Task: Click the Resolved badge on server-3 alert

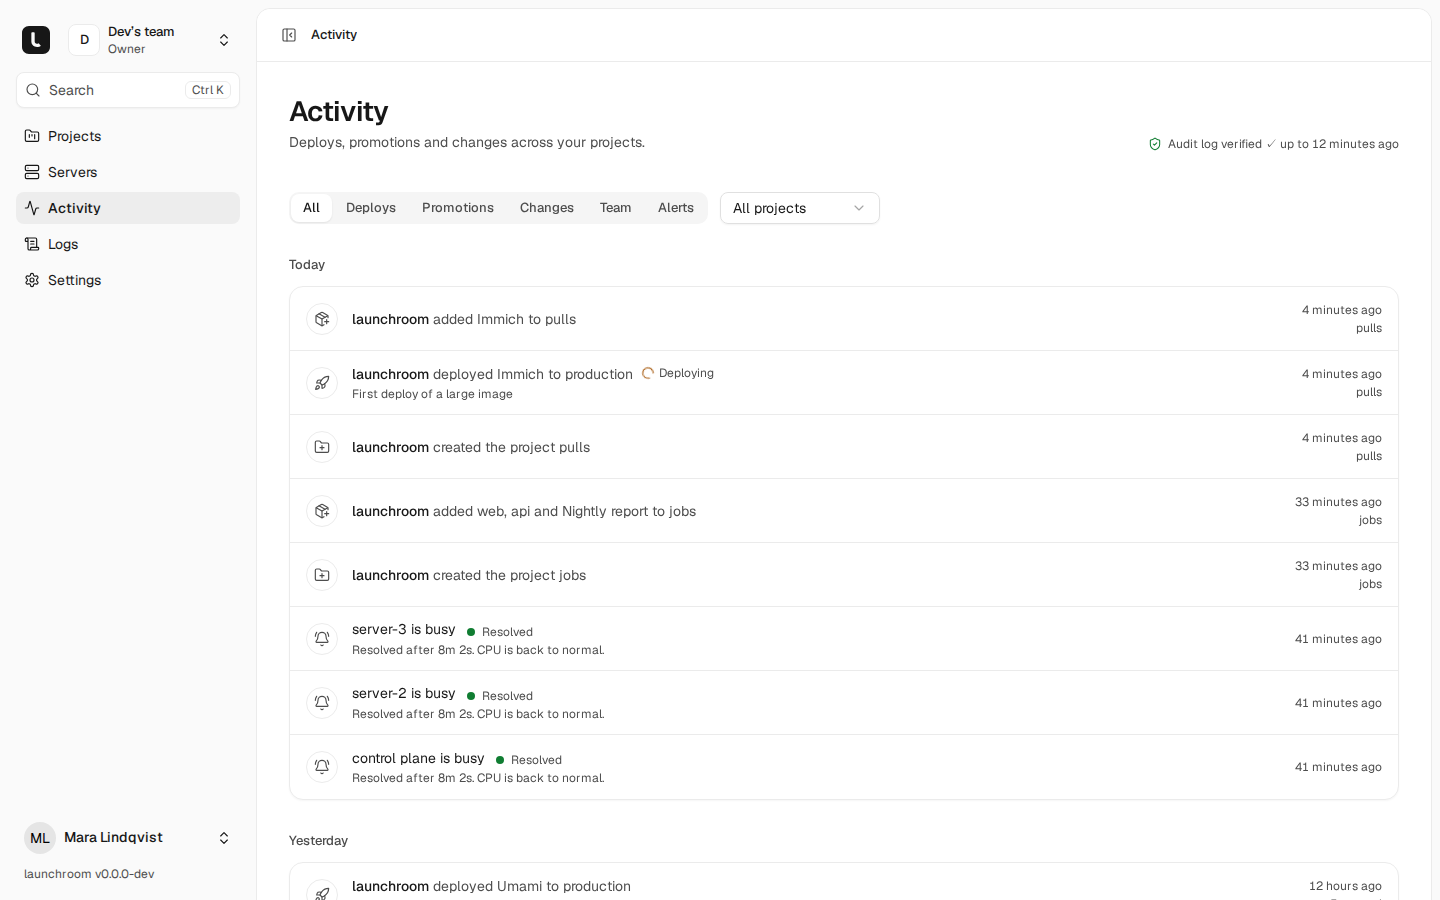Action: [x=500, y=632]
